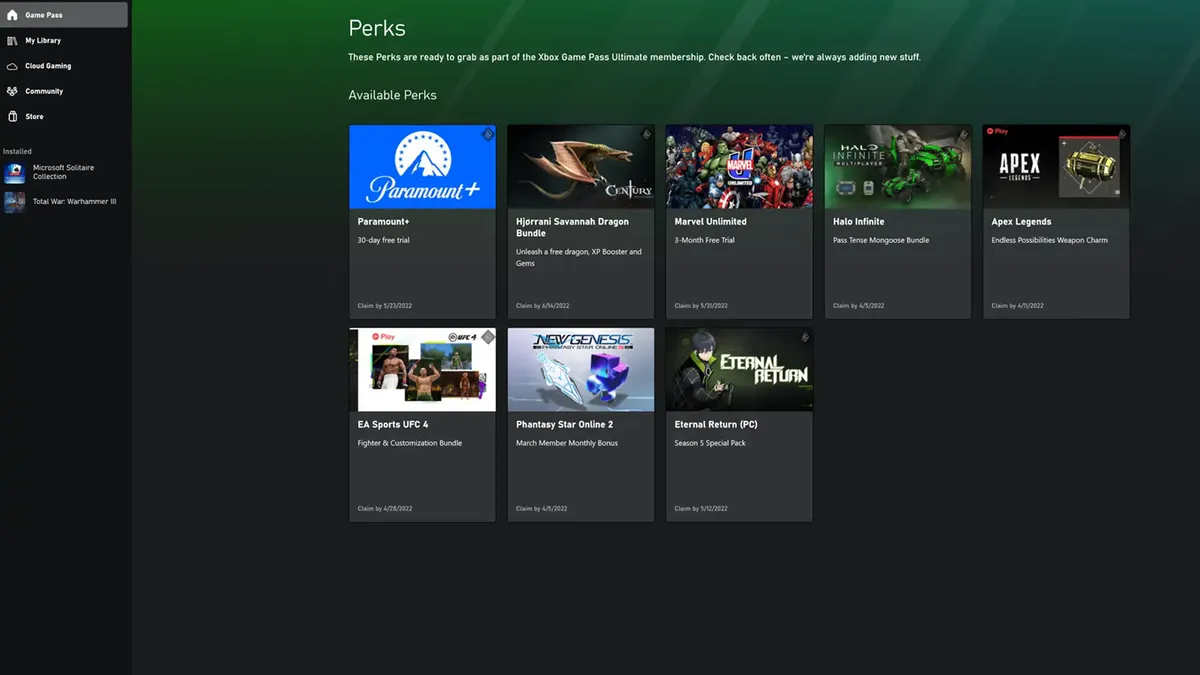Click perk badge on Paramount+ card
The height and width of the screenshot is (675, 1200).
click(x=488, y=134)
